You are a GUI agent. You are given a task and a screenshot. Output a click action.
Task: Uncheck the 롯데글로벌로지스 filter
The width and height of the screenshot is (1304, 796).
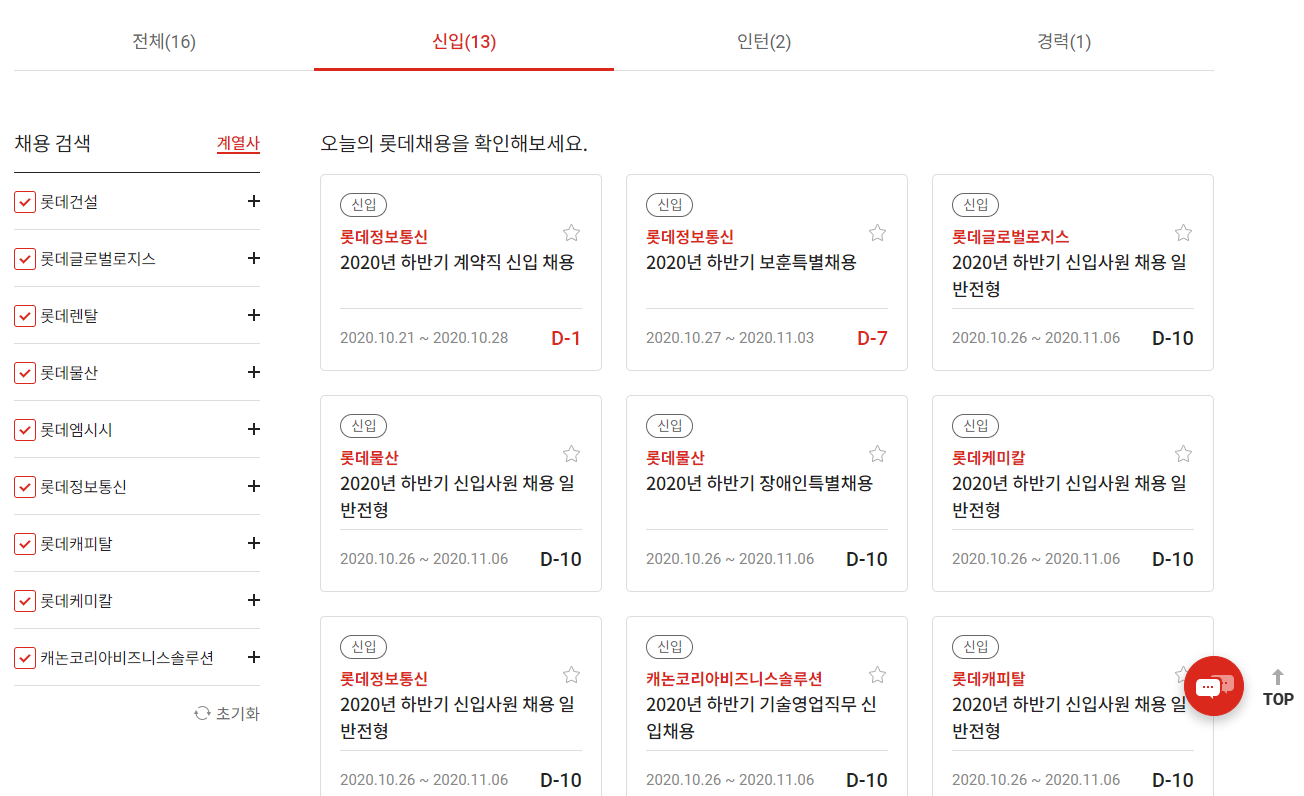tap(25, 259)
